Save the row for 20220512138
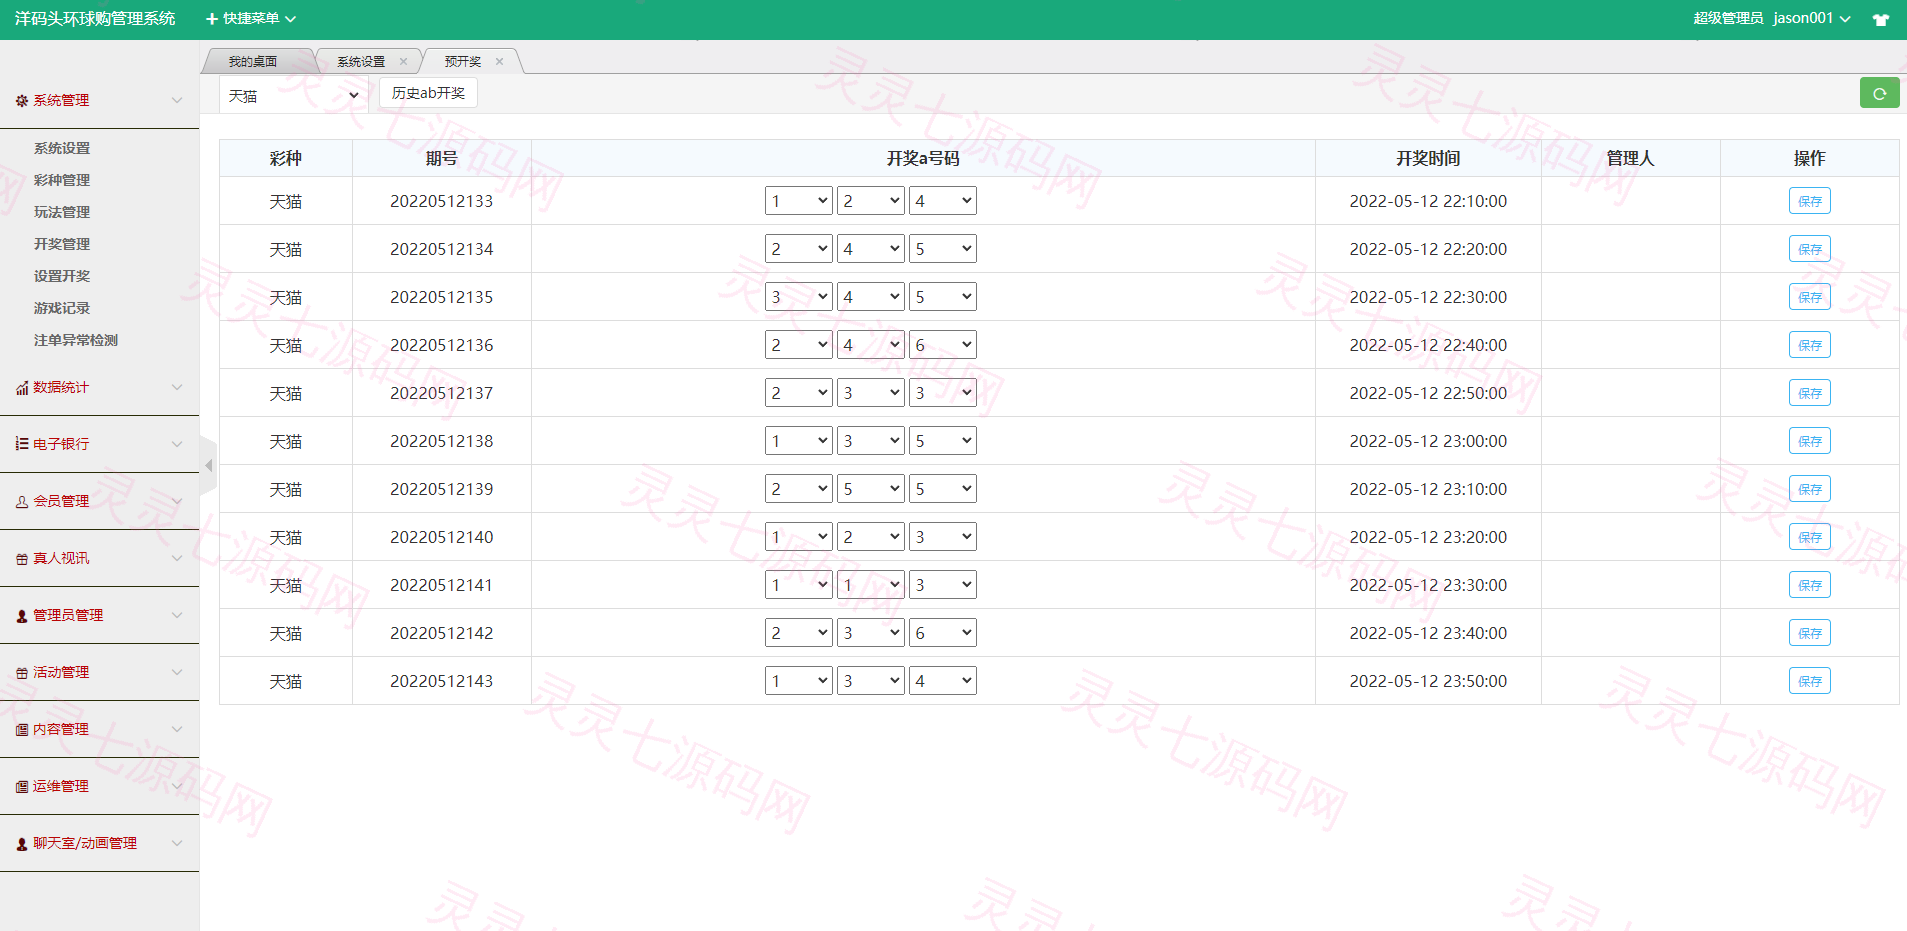 coord(1810,441)
